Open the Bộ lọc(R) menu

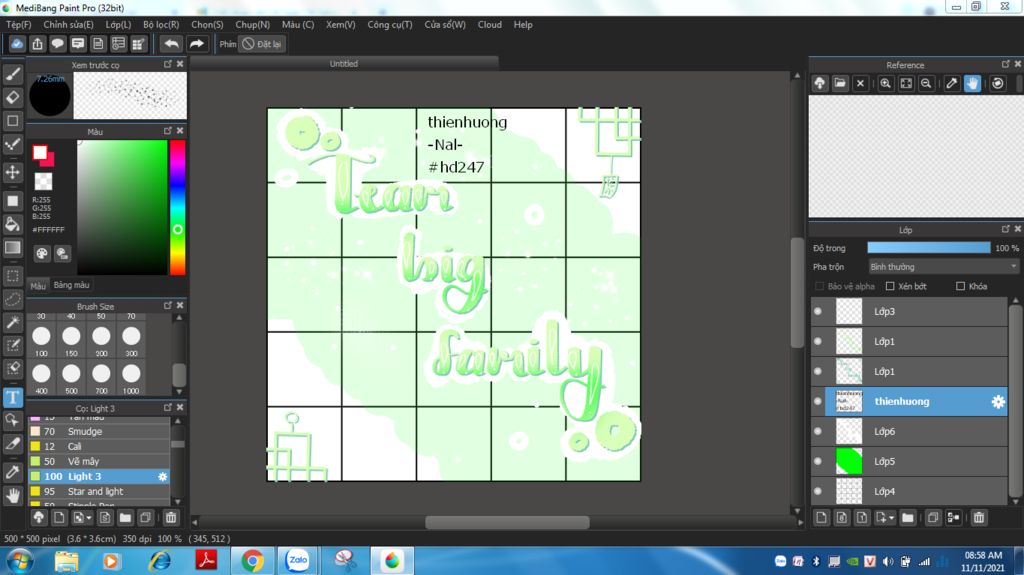(x=161, y=25)
